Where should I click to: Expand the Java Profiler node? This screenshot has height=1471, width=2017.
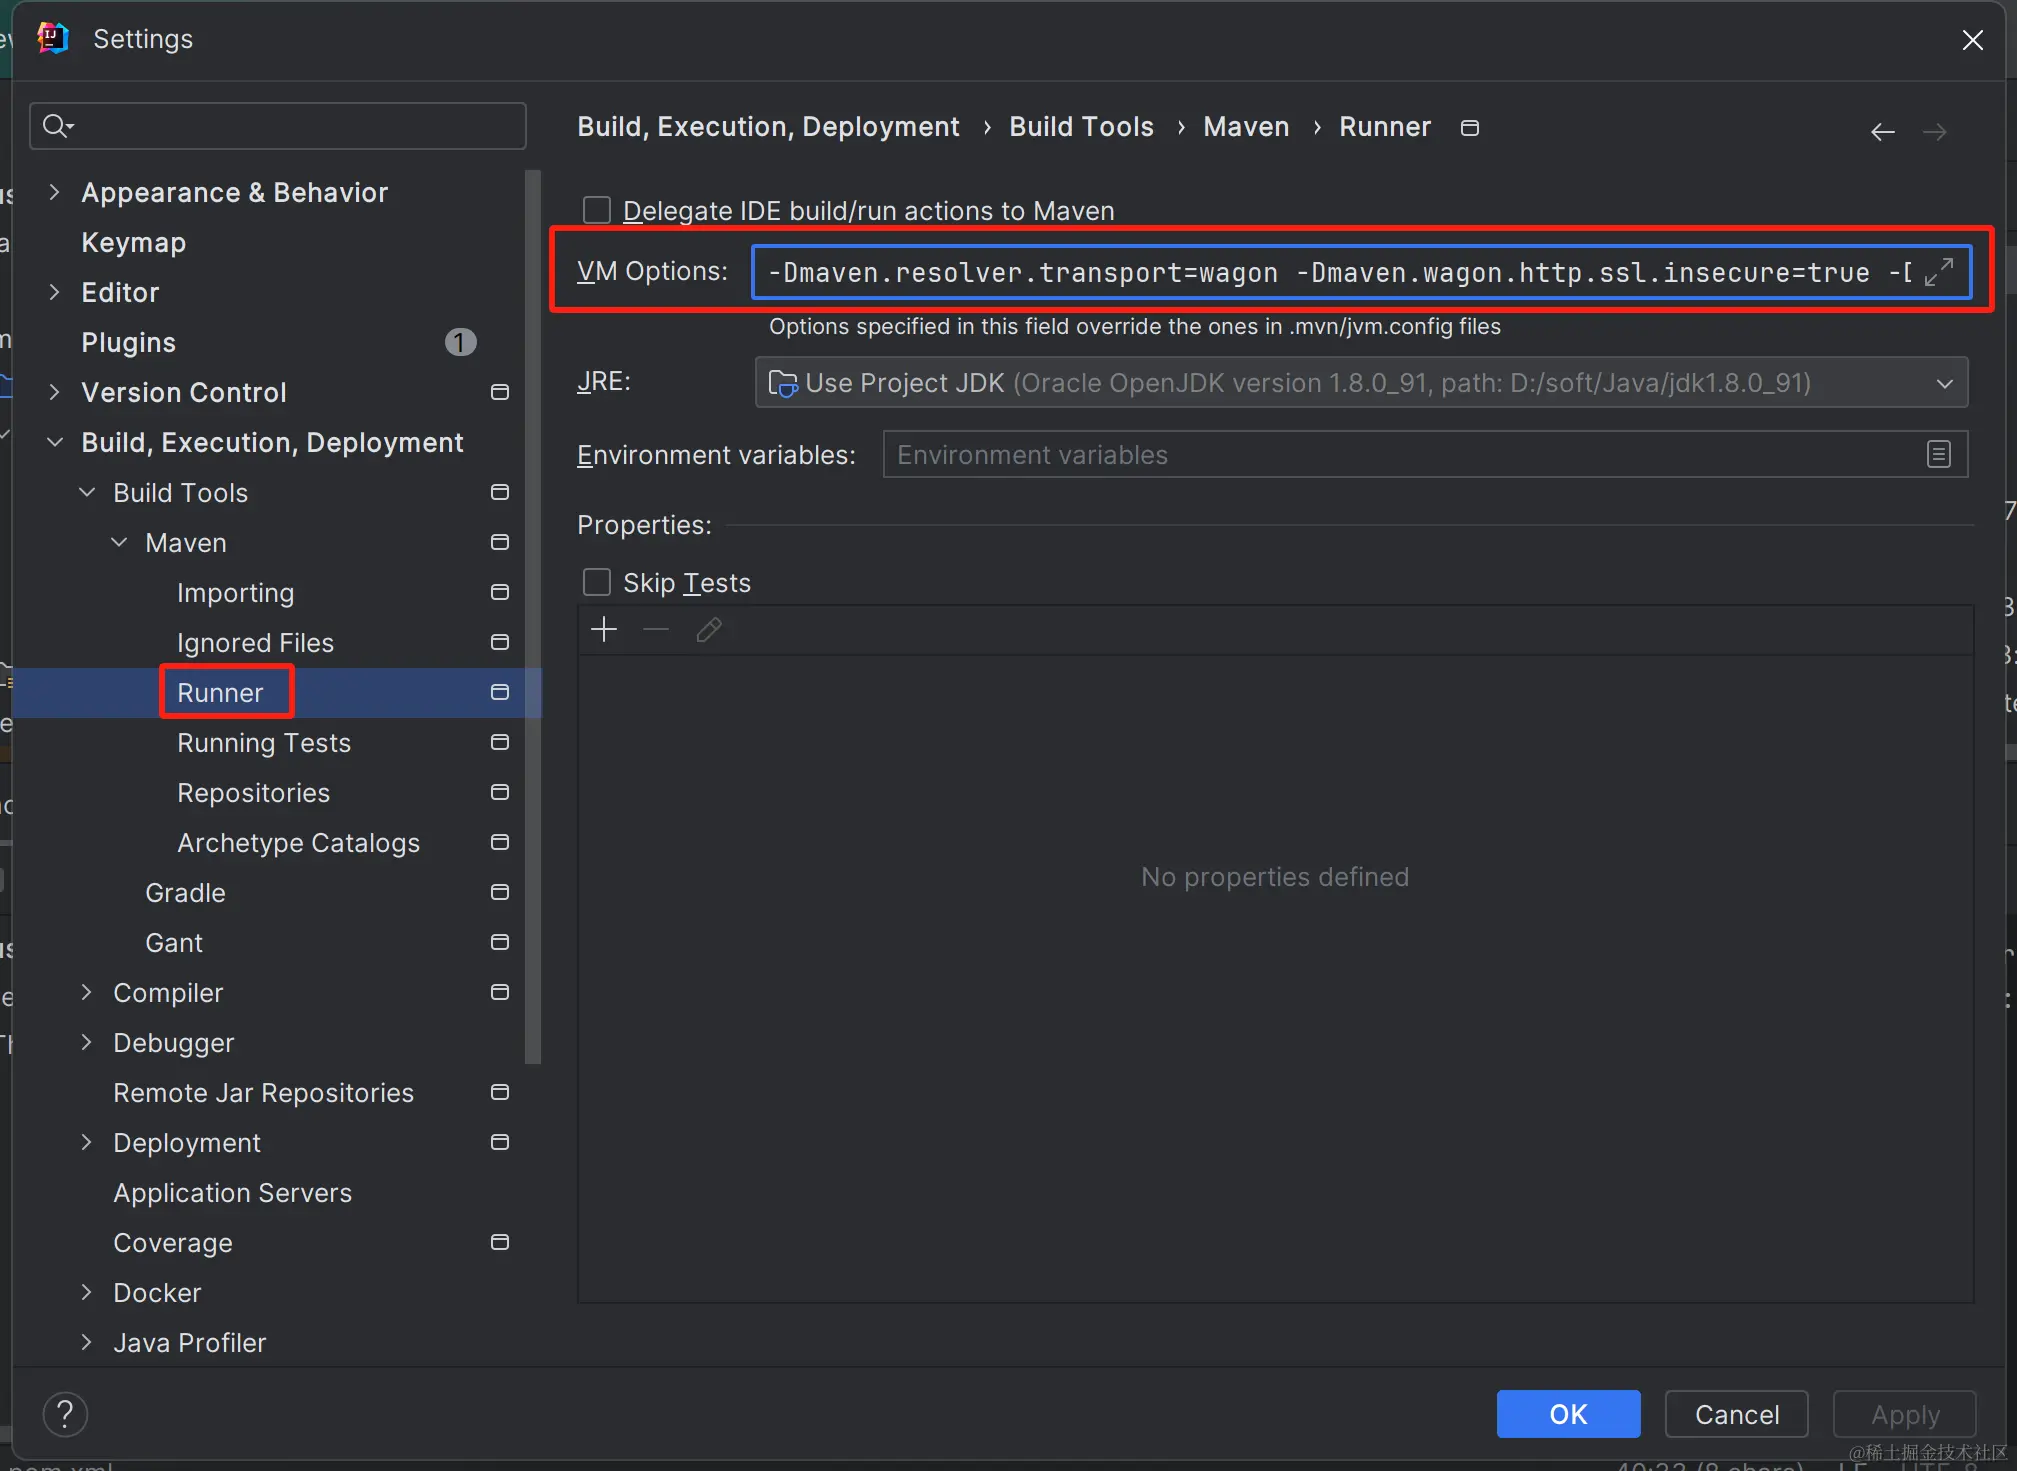87,1342
